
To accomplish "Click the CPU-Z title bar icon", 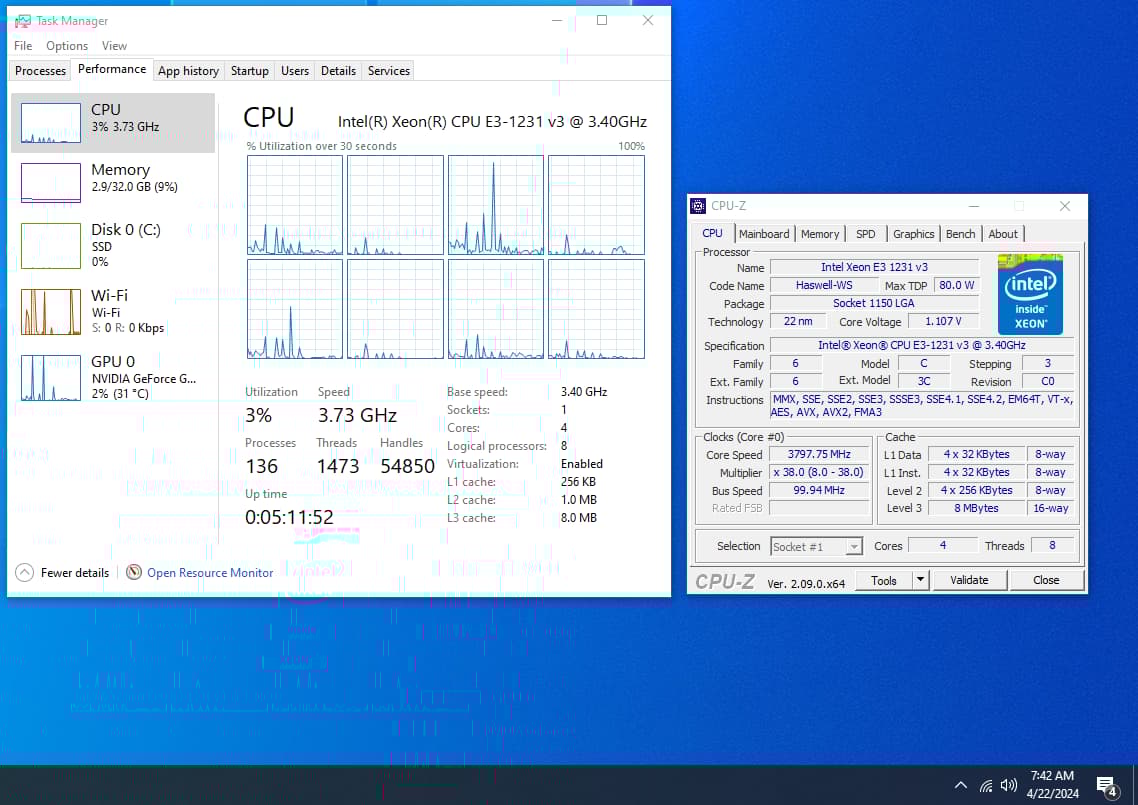I will click(697, 206).
